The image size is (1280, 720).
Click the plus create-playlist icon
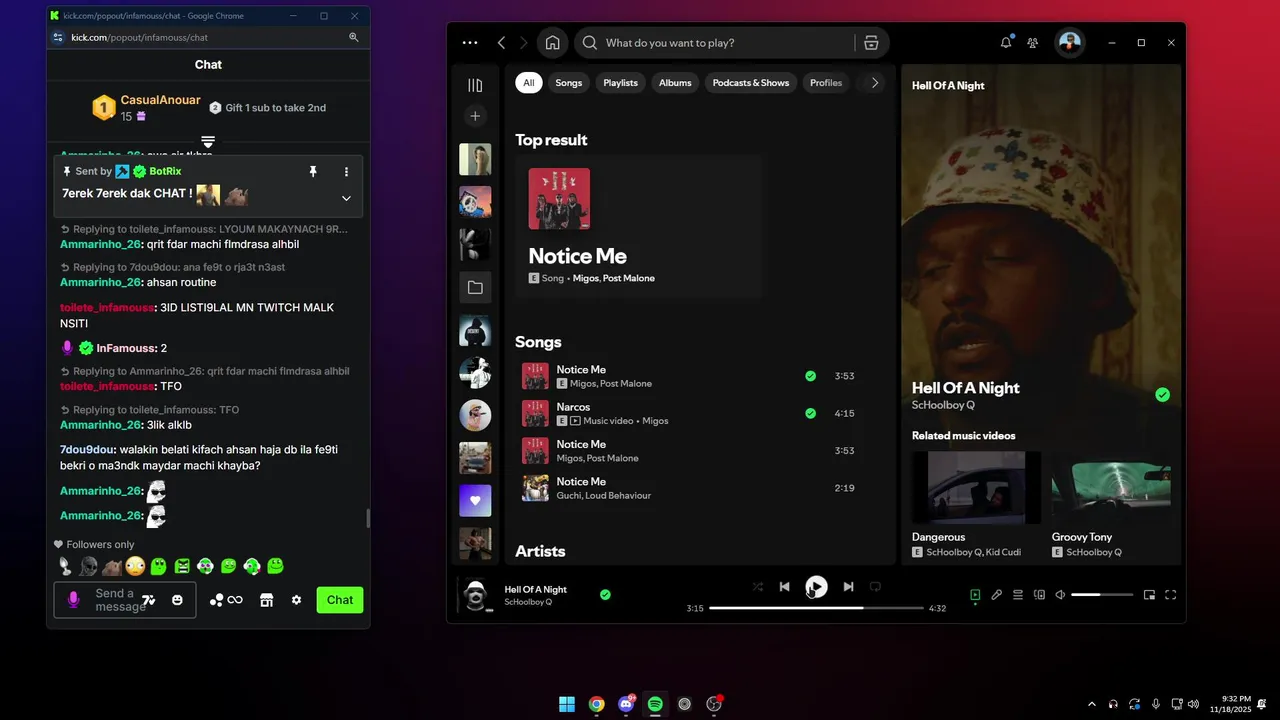tap(475, 116)
